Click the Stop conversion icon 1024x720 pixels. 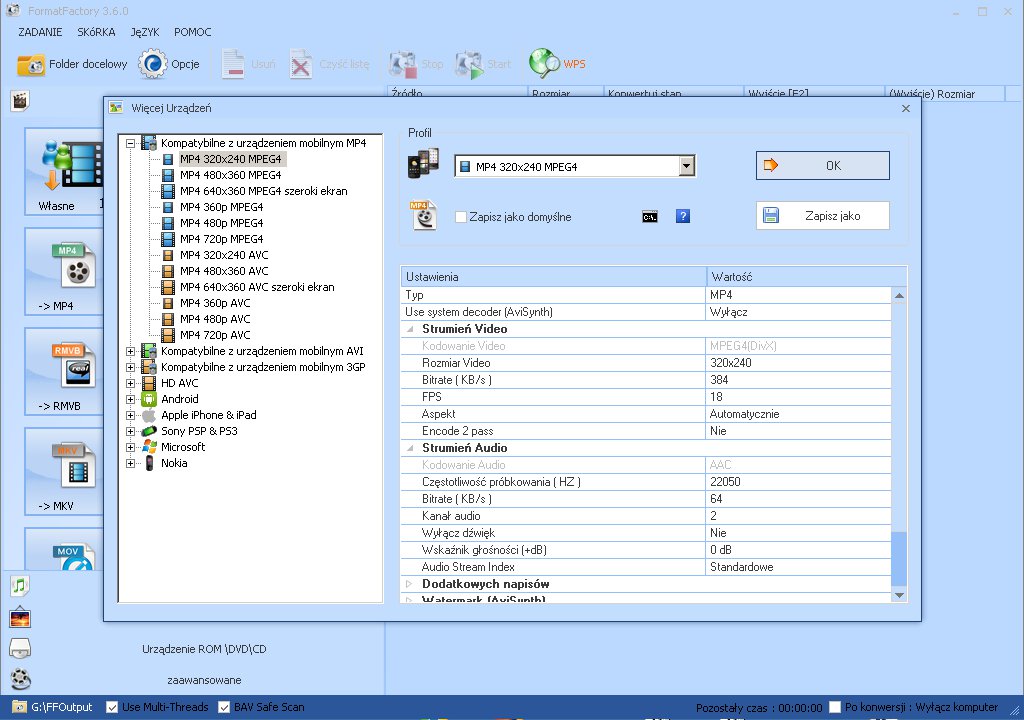(x=402, y=64)
